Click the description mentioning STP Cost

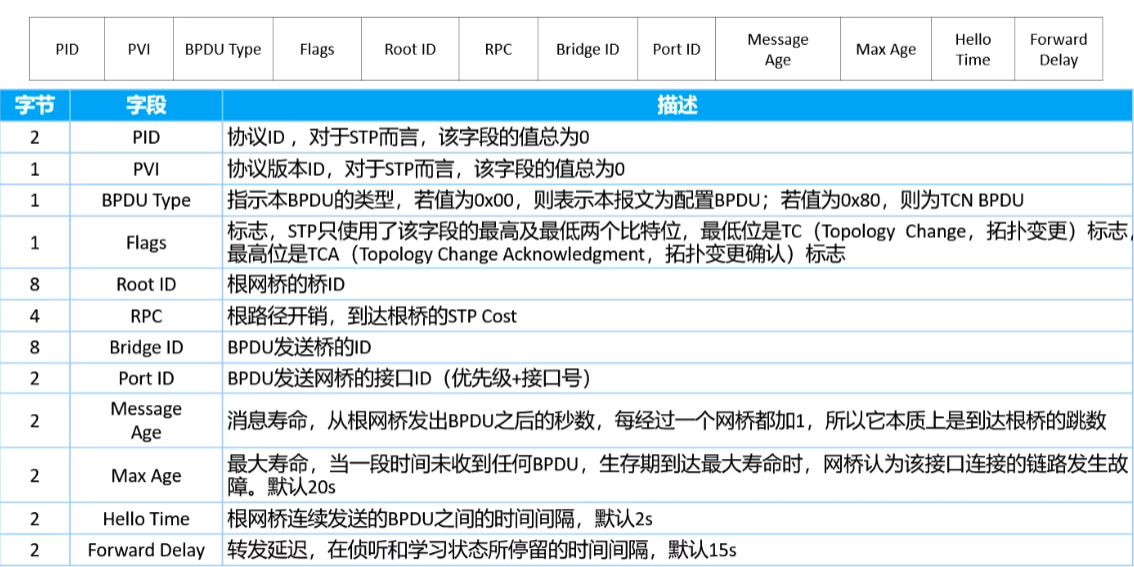(678, 315)
